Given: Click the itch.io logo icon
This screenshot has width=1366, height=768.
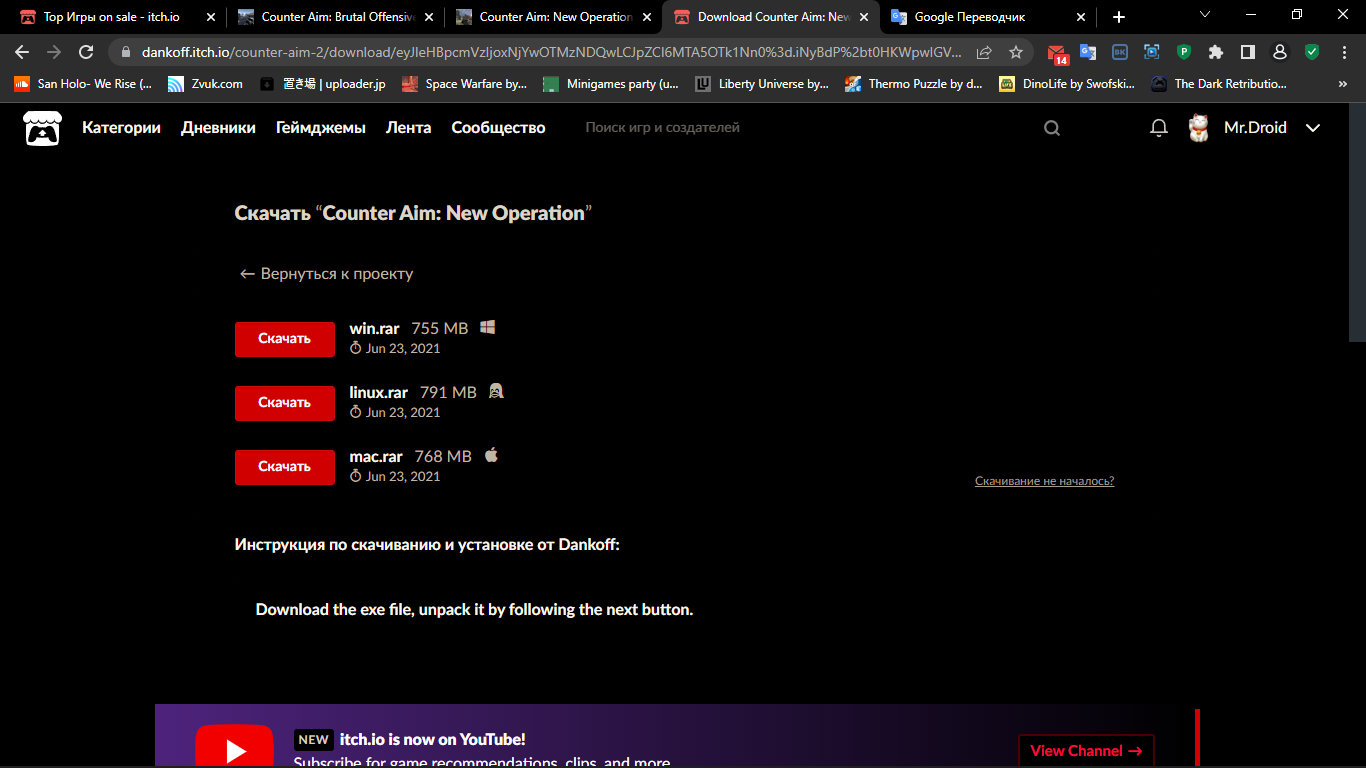Looking at the screenshot, I should [42, 128].
